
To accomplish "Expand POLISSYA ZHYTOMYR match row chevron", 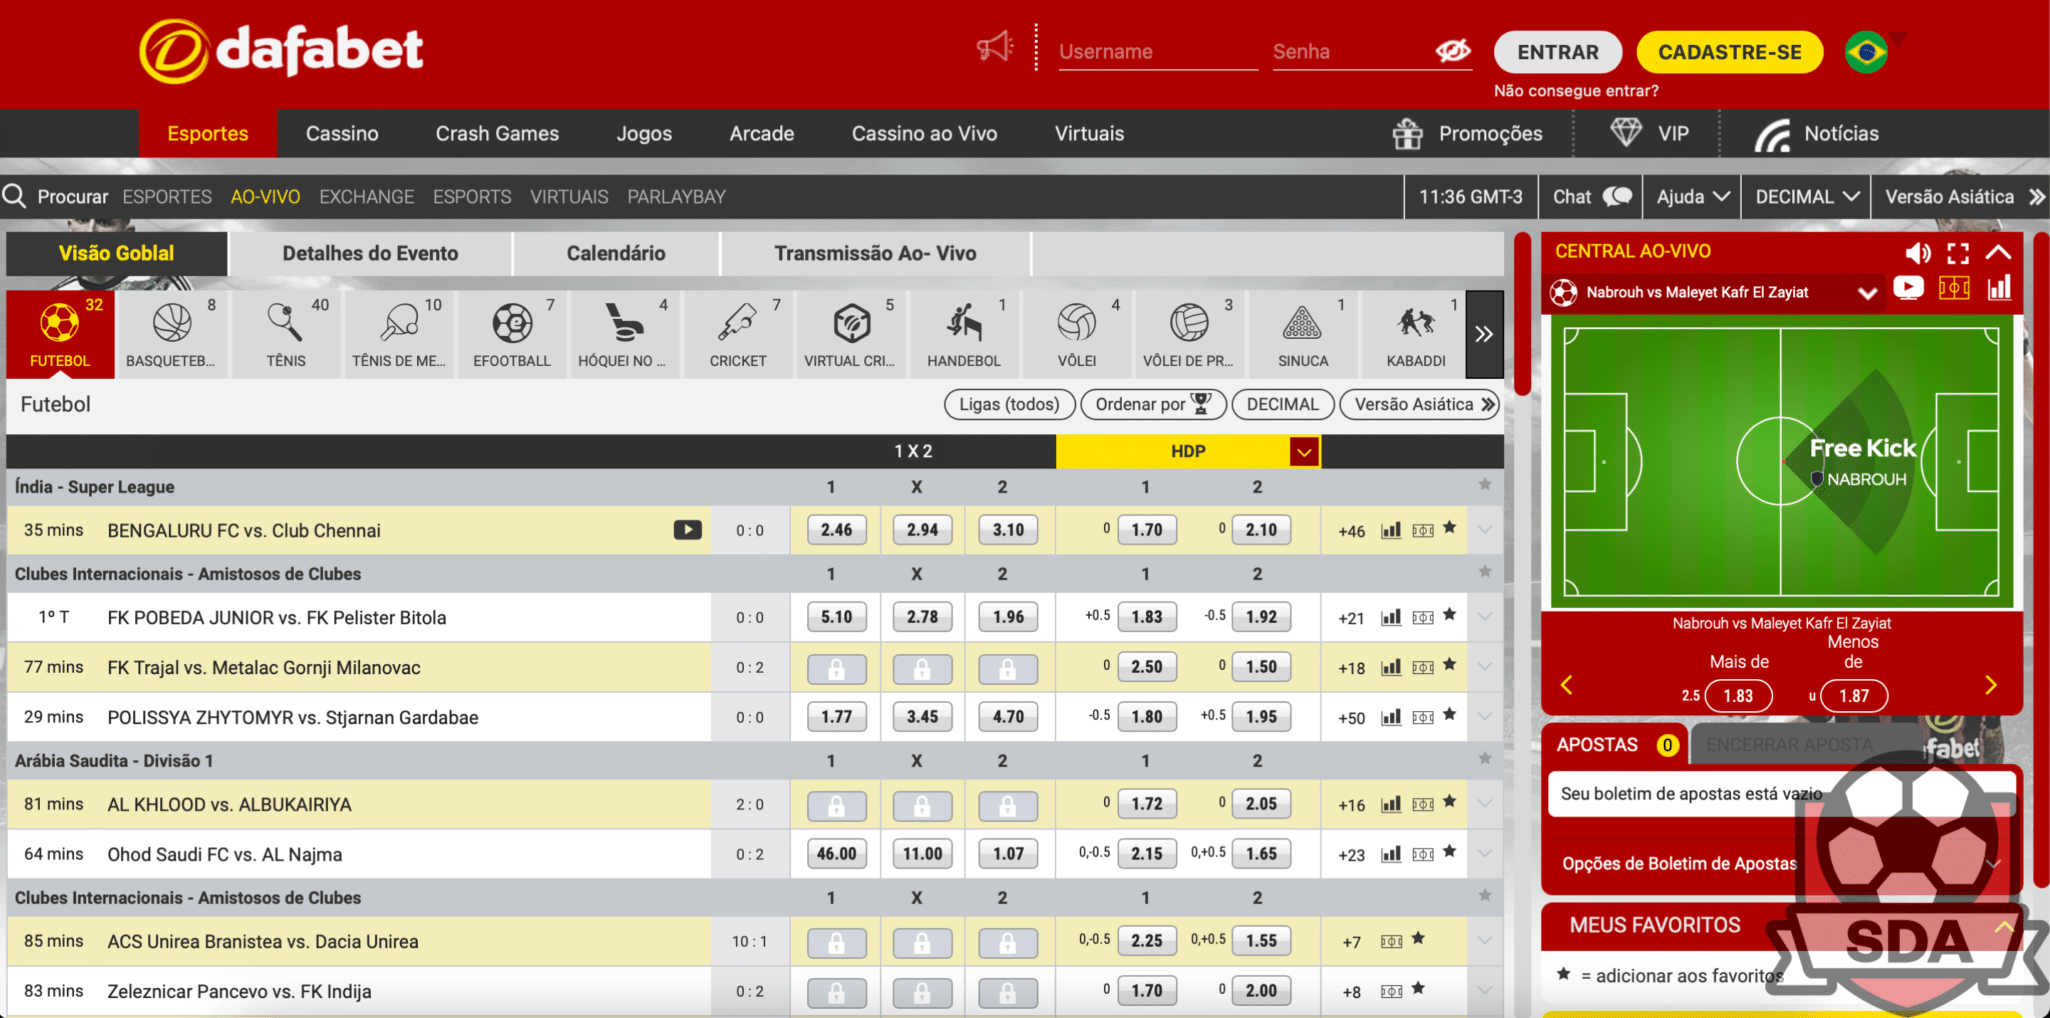I will coord(1485,717).
